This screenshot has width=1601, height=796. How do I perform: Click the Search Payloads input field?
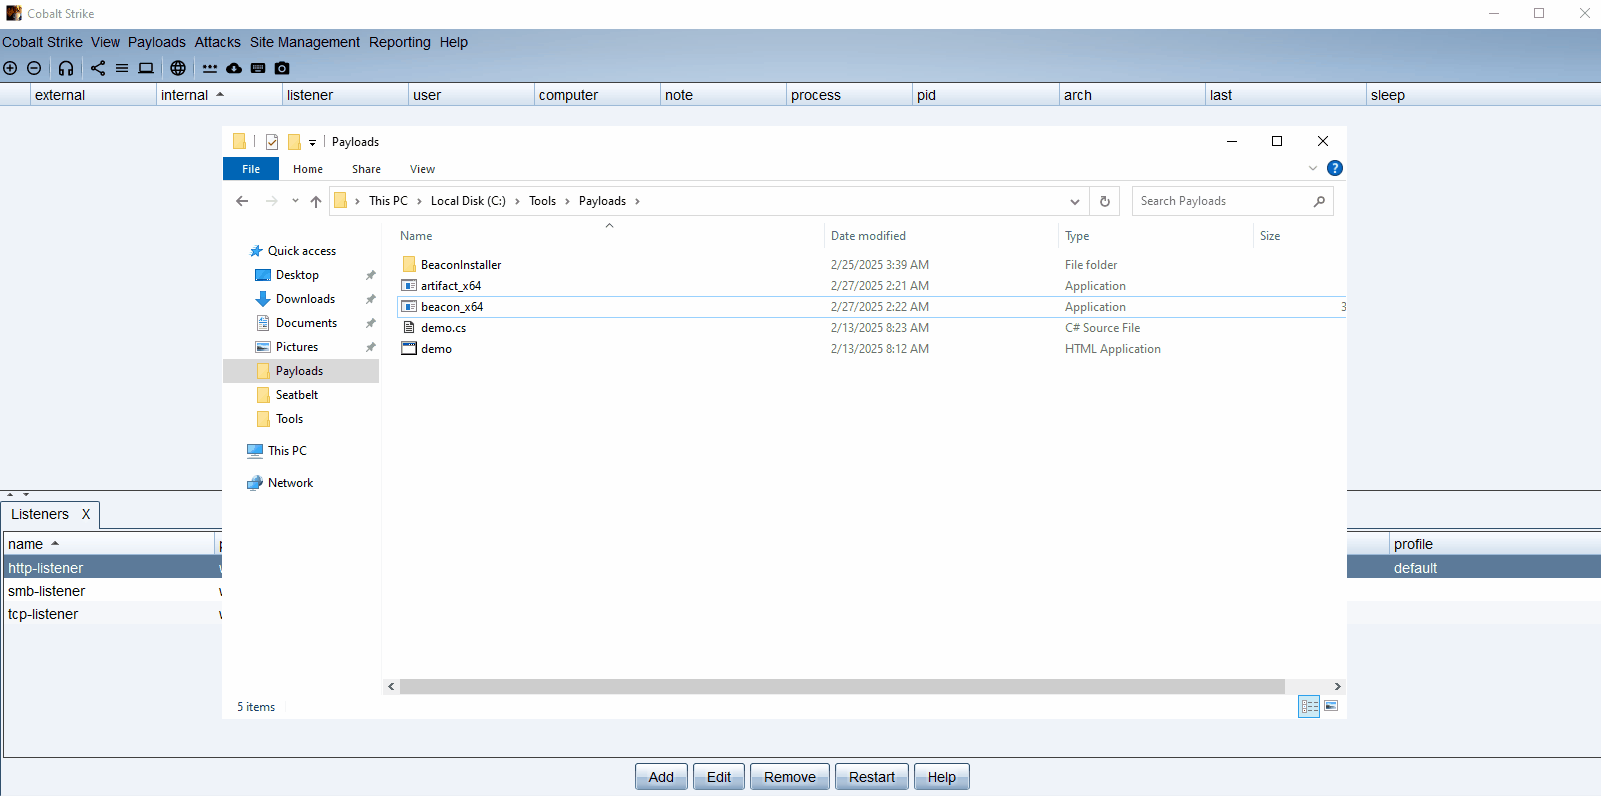(1222, 201)
